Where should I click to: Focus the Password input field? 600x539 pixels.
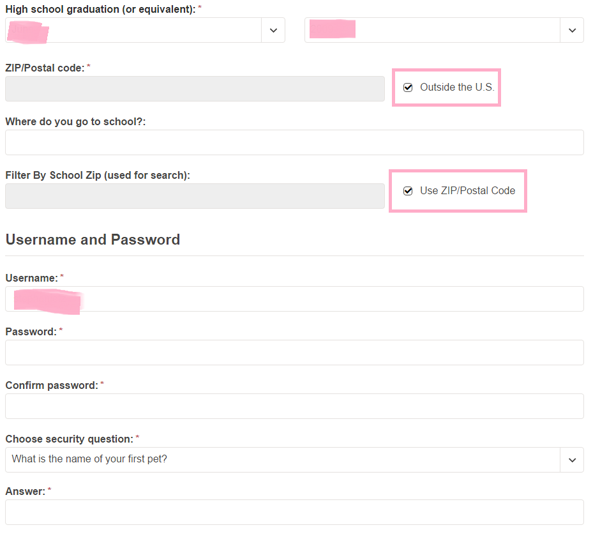294,352
